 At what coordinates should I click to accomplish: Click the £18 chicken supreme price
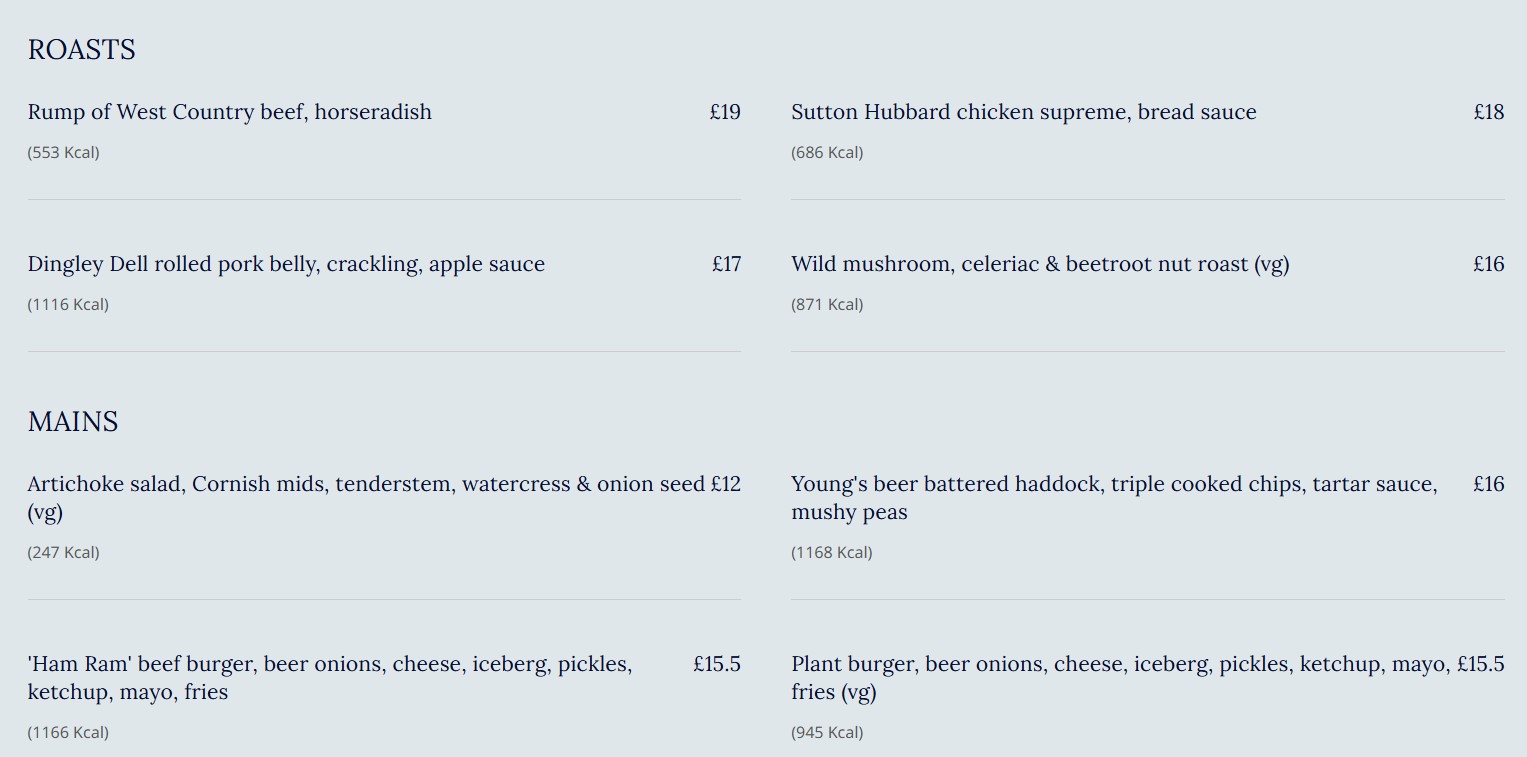point(1488,112)
